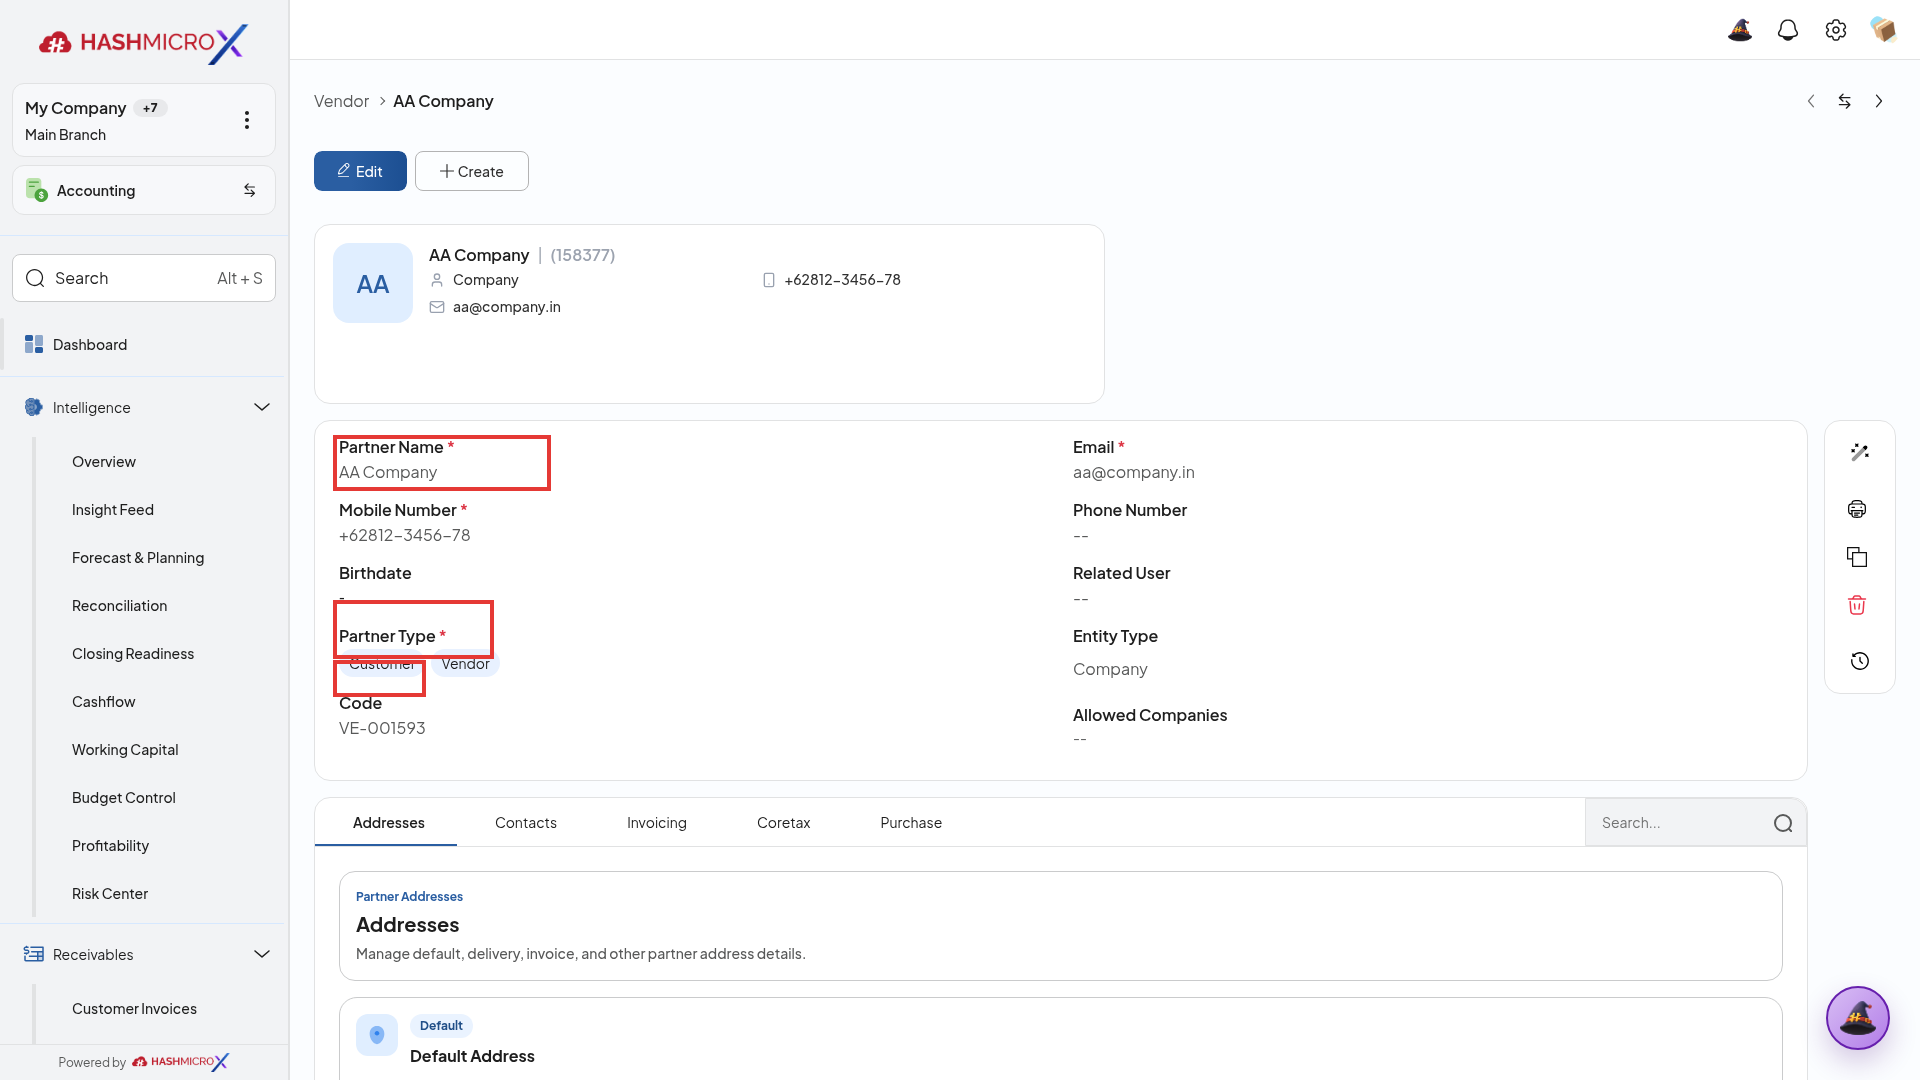Screen dimensions: 1920x1080
Task: Click the Vendor breadcrumb link
Action: pyautogui.click(x=341, y=101)
